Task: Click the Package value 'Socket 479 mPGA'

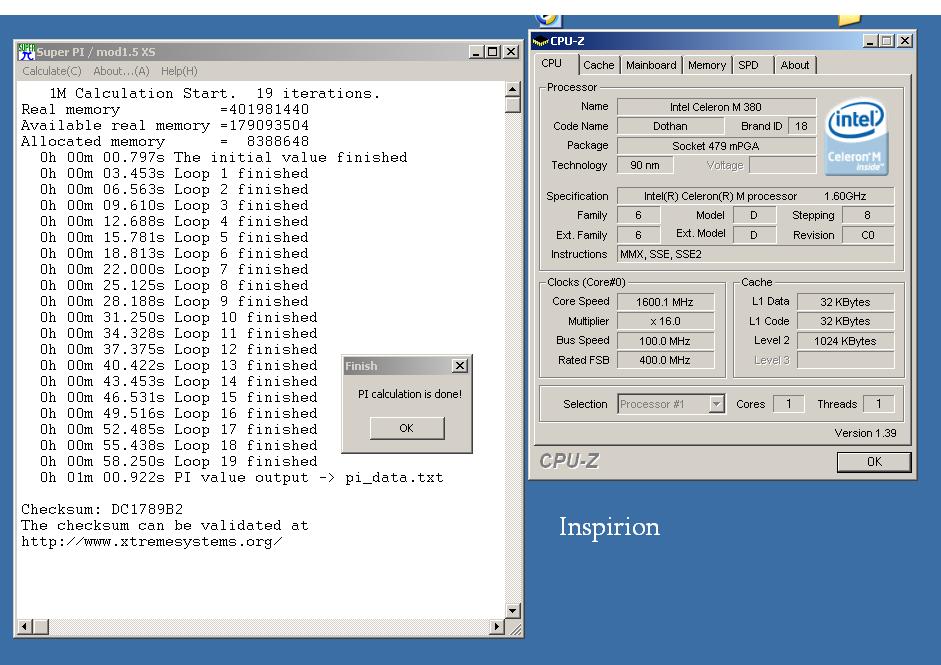Action: point(716,146)
